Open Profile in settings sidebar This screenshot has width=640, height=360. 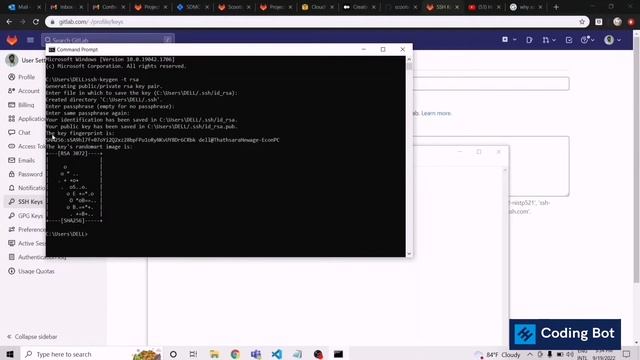pyautogui.click(x=26, y=77)
